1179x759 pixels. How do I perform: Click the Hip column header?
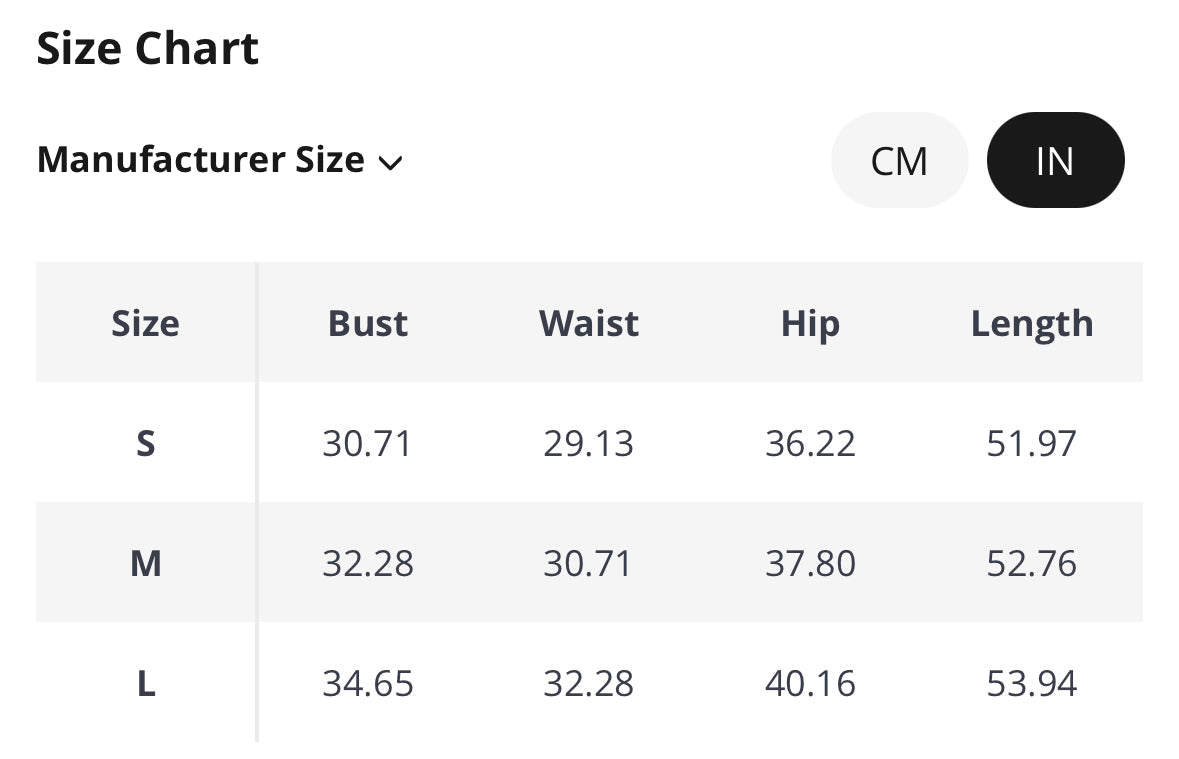click(x=810, y=323)
